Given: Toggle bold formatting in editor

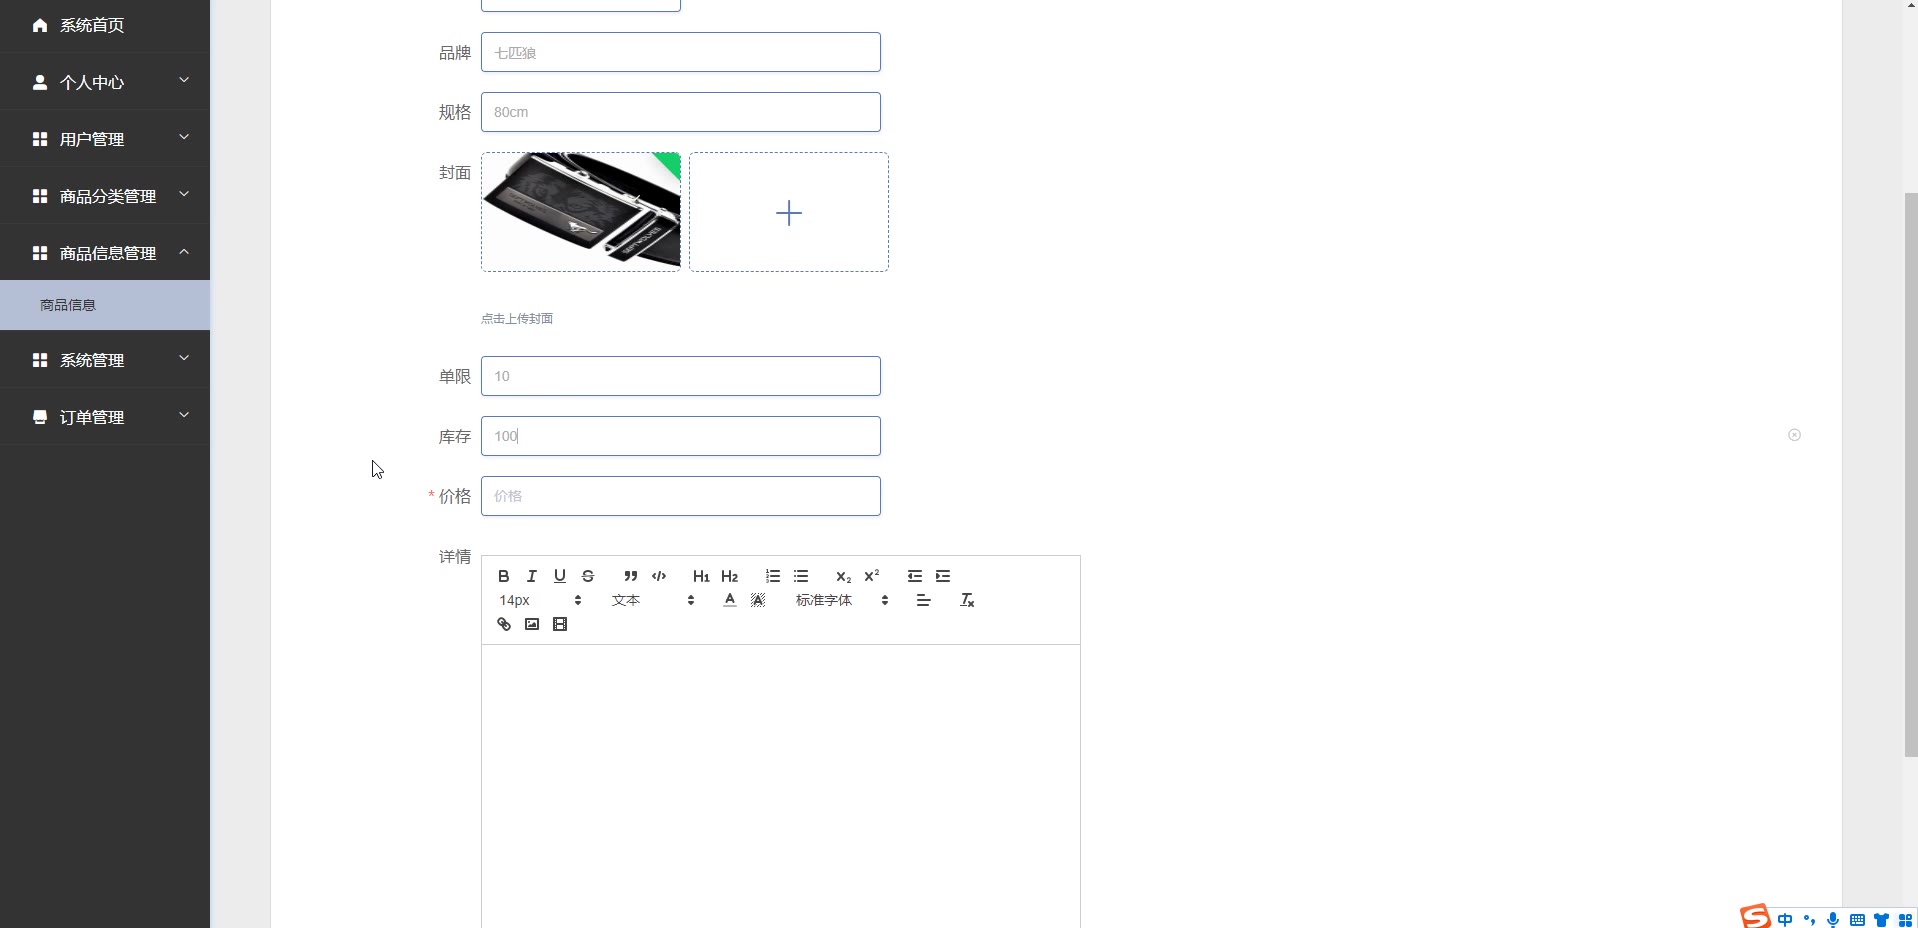Looking at the screenshot, I should pos(504,576).
